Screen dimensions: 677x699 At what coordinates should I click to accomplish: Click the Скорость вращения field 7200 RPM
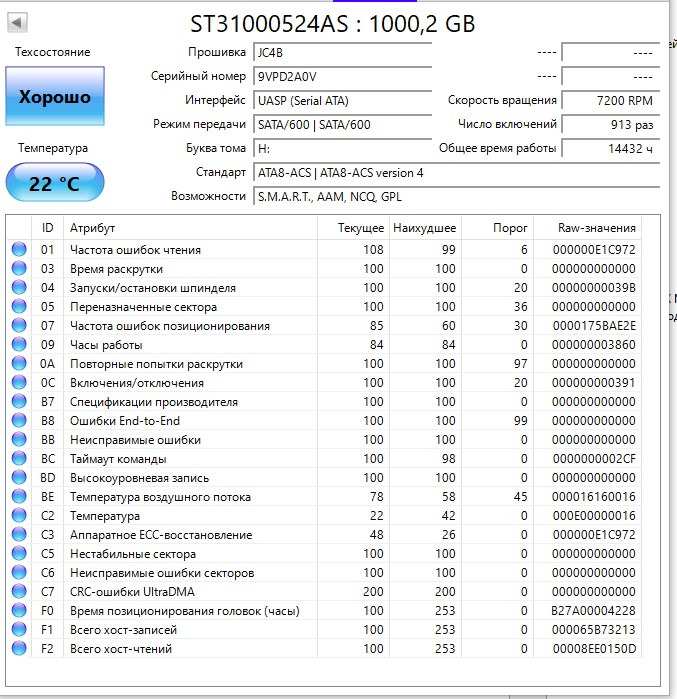[609, 100]
